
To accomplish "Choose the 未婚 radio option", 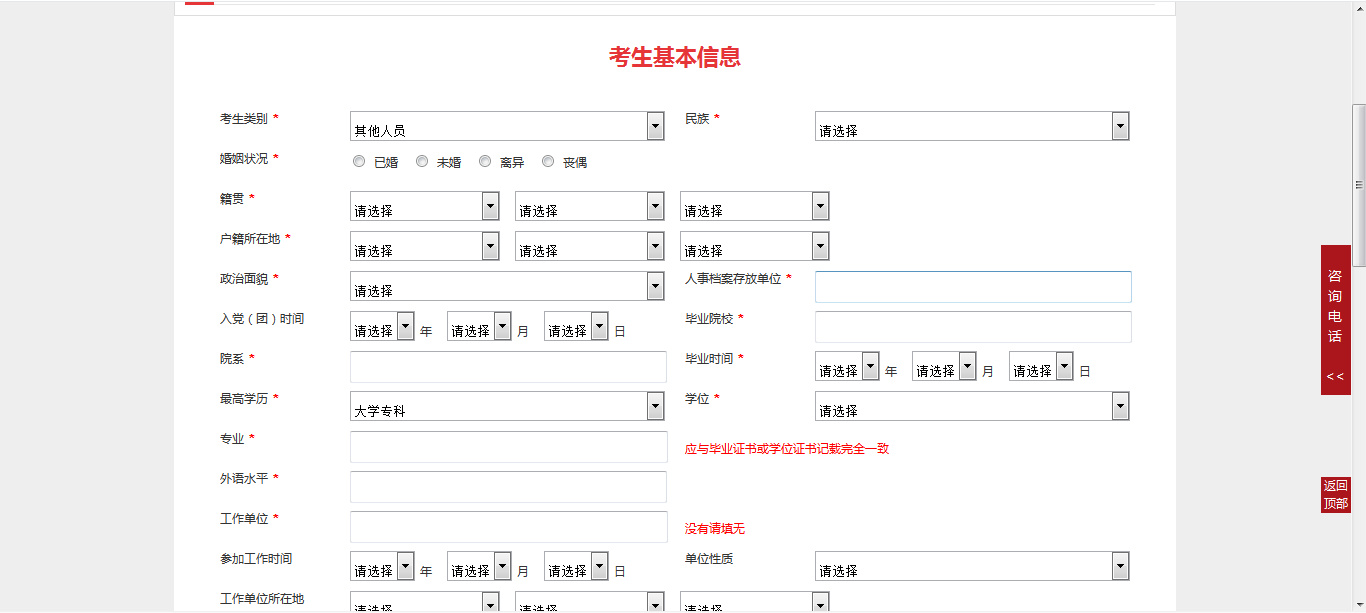I will coord(421,160).
